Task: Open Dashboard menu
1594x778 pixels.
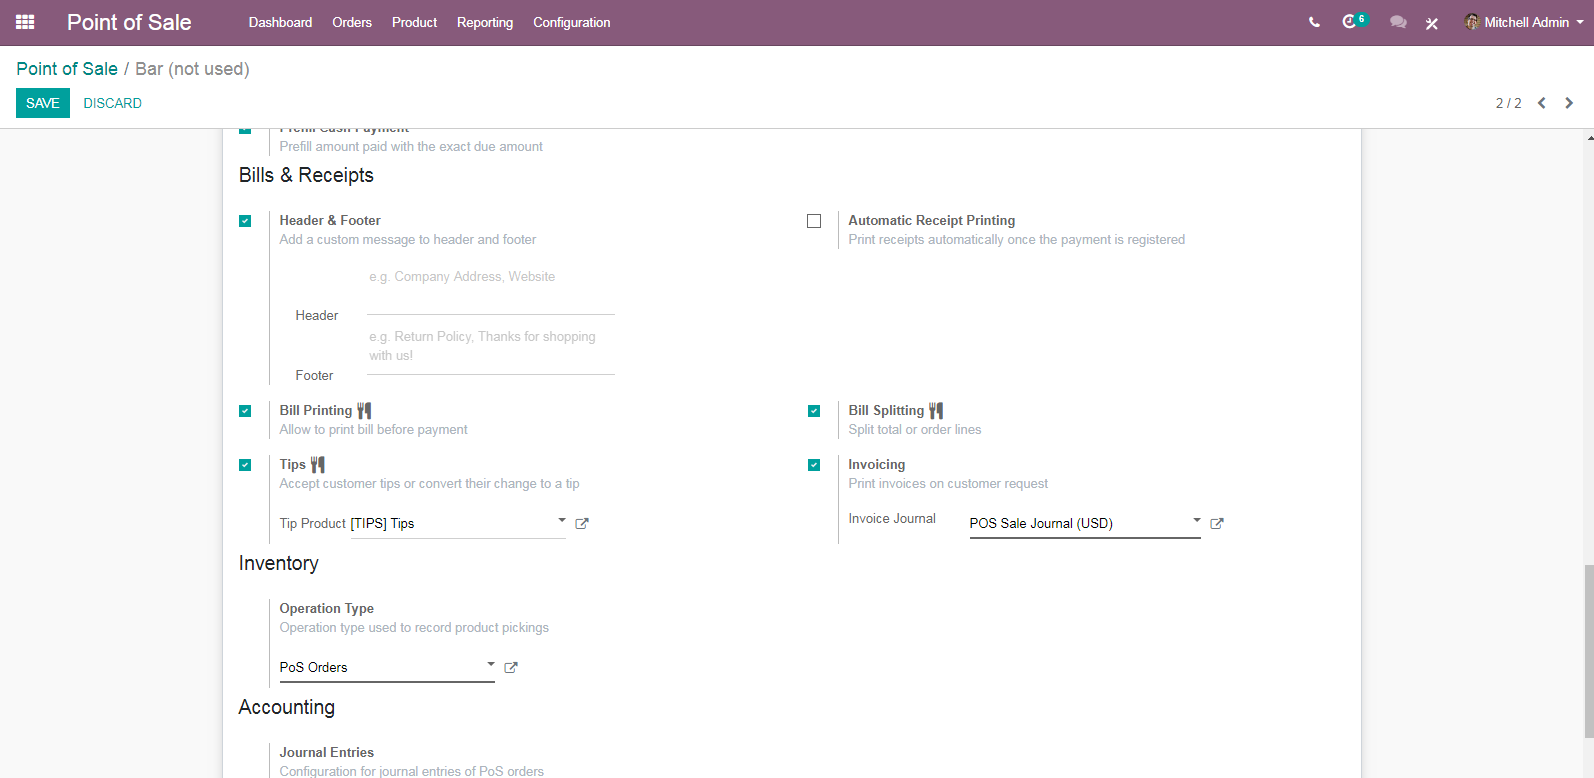Action: (280, 22)
